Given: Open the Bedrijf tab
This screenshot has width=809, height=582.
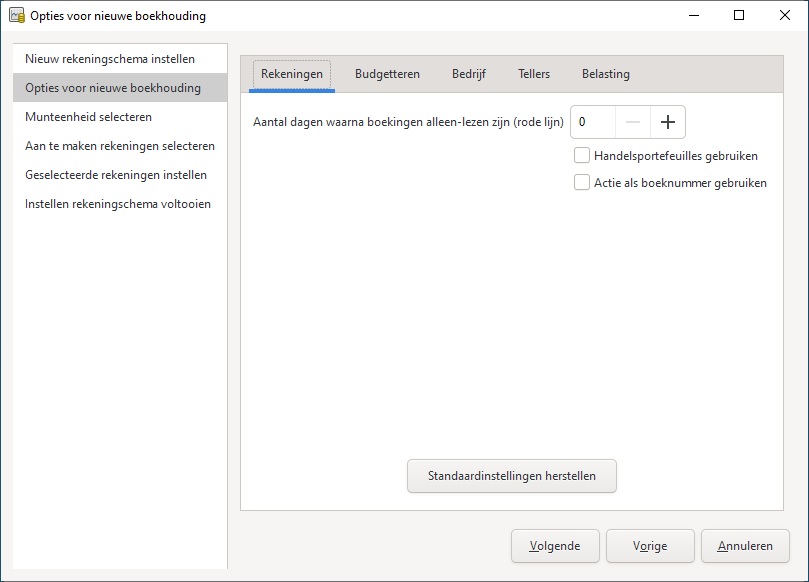Looking at the screenshot, I should [468, 74].
